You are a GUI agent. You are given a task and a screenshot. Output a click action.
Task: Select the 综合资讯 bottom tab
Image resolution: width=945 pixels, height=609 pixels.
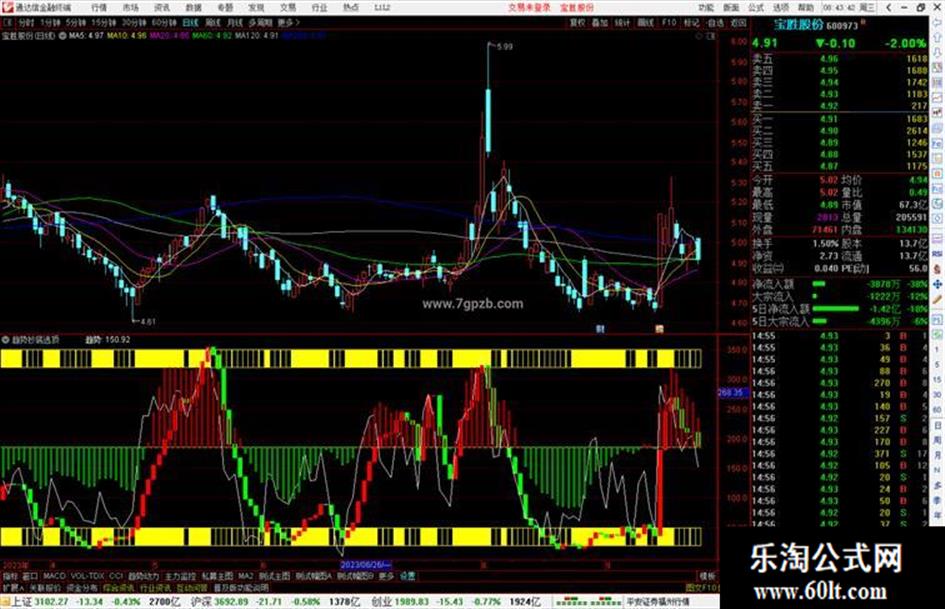coord(119,587)
